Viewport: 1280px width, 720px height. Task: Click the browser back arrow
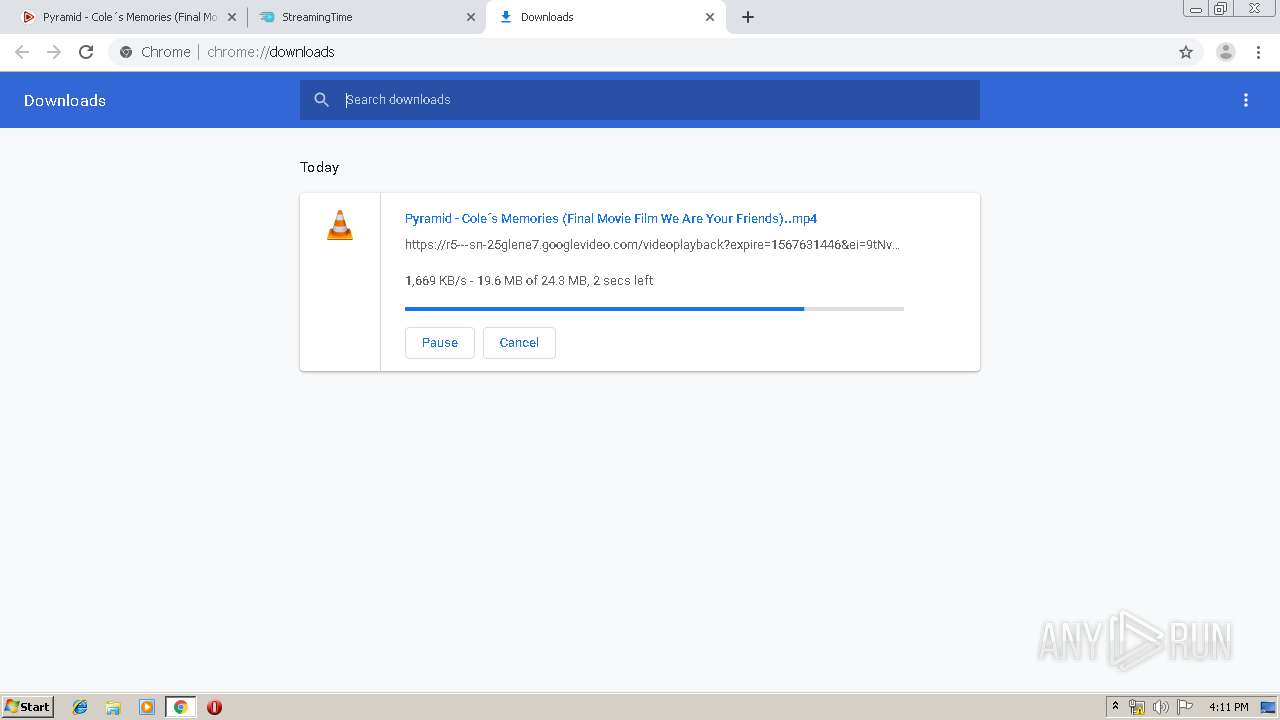coord(22,52)
